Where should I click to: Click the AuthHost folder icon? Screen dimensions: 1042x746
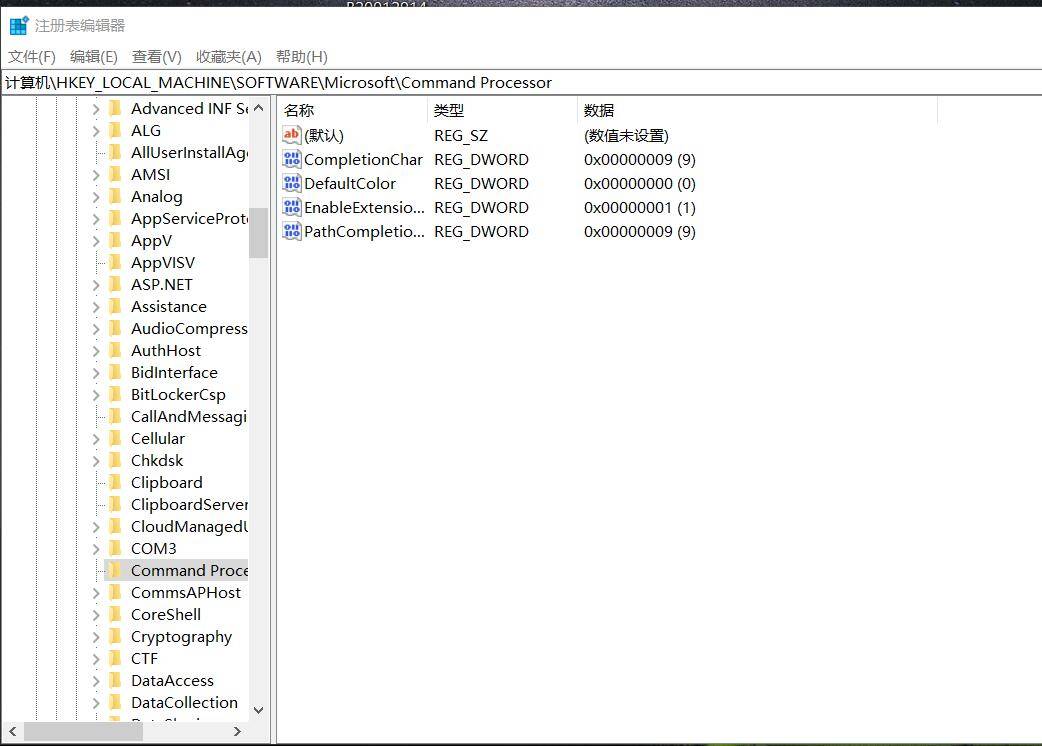(x=115, y=350)
